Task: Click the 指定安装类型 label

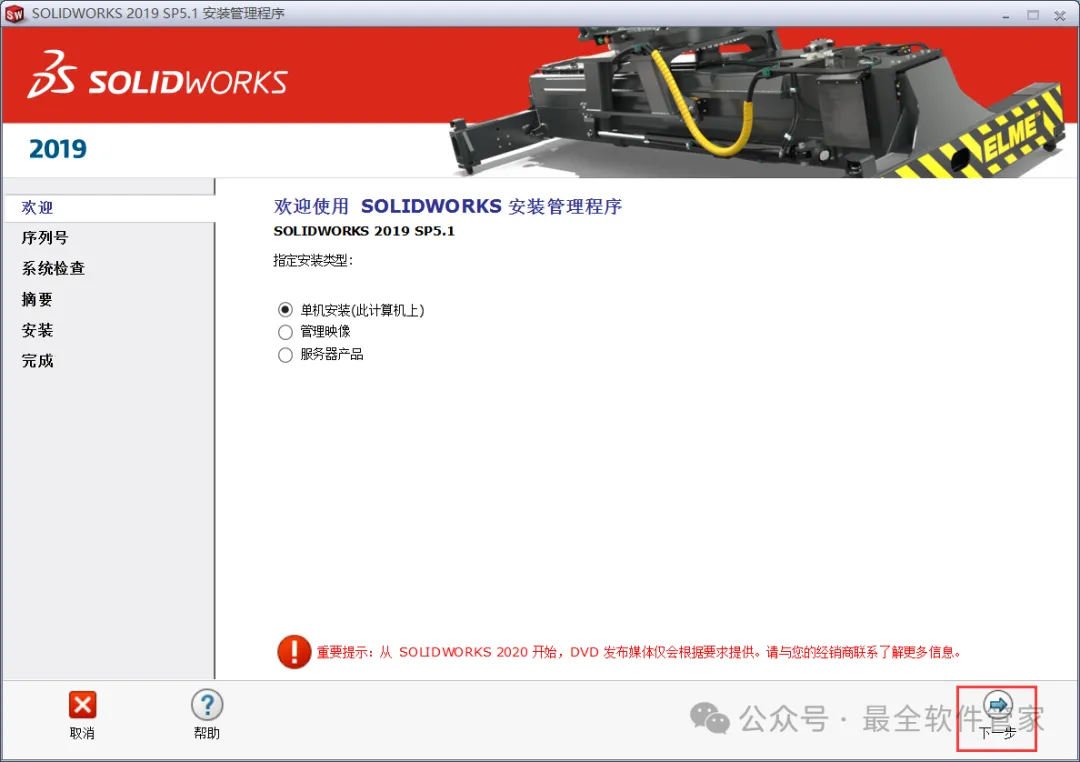Action: point(313,260)
